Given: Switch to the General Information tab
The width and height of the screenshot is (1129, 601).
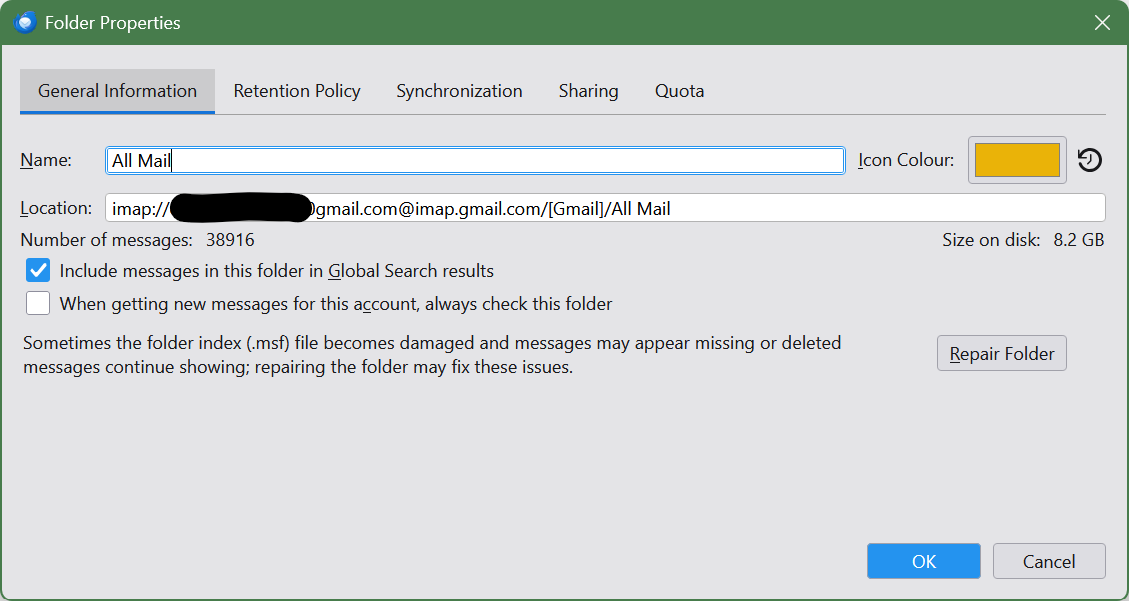Looking at the screenshot, I should tap(117, 91).
